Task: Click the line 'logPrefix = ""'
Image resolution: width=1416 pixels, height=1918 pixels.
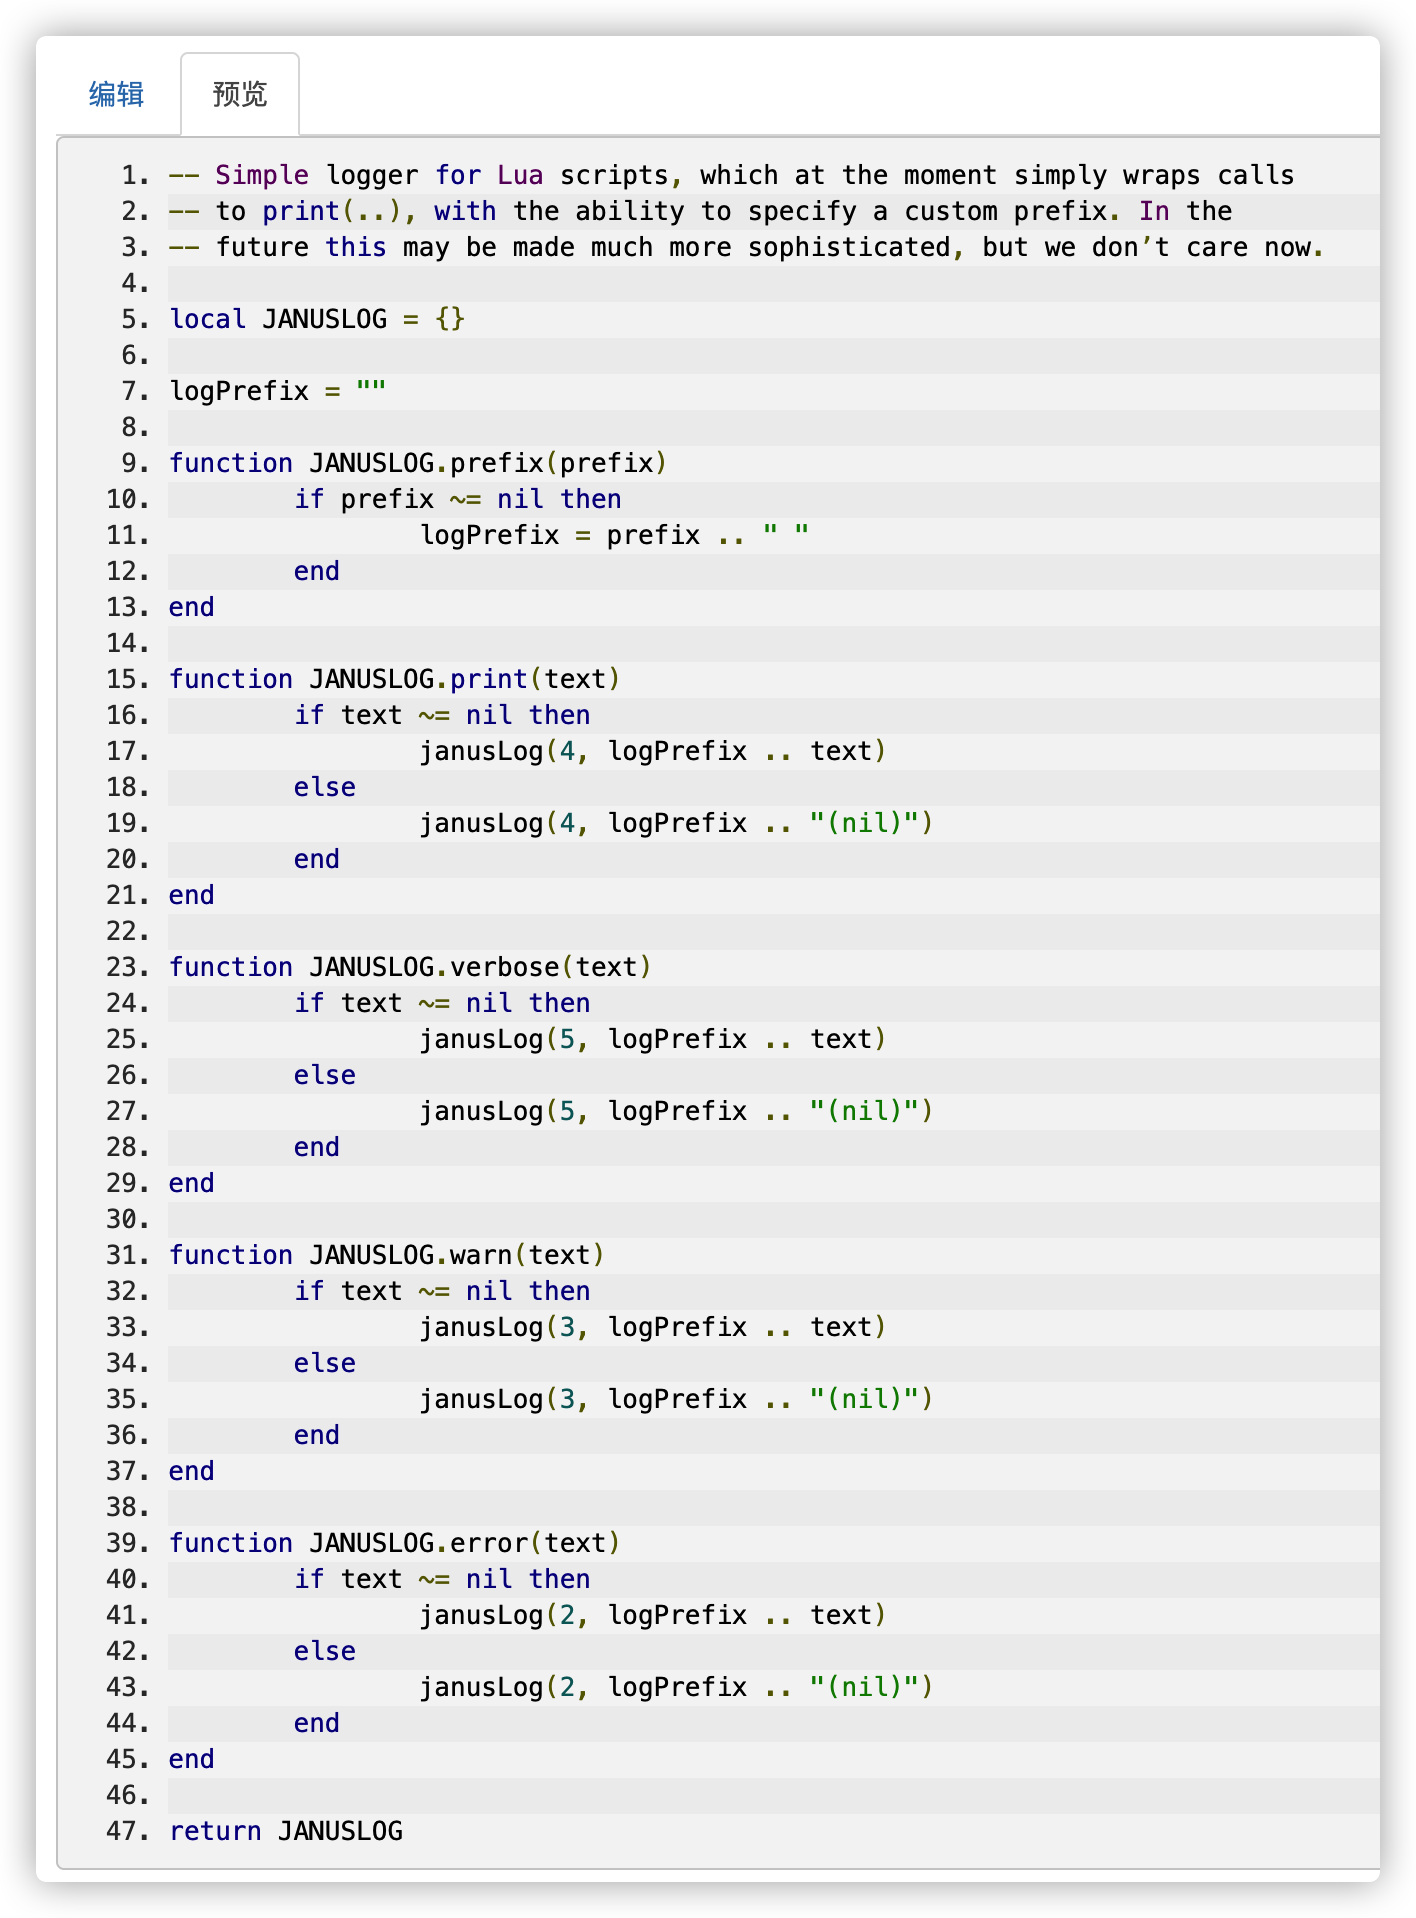Action: point(278,391)
